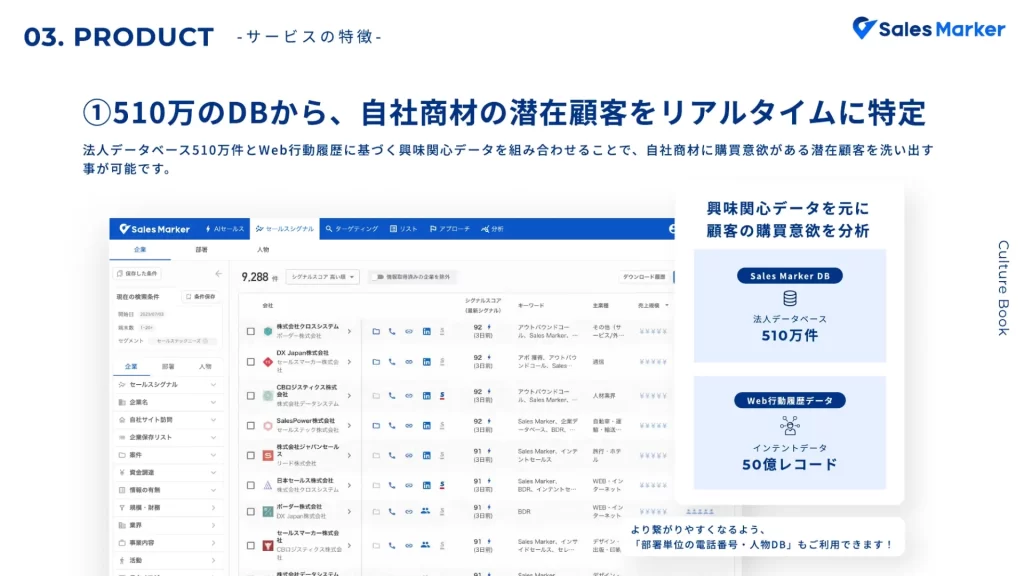The image size is (1024, 576).
Task: Click the people icon in ボーダー株式会社 row
Action: [x=426, y=510]
